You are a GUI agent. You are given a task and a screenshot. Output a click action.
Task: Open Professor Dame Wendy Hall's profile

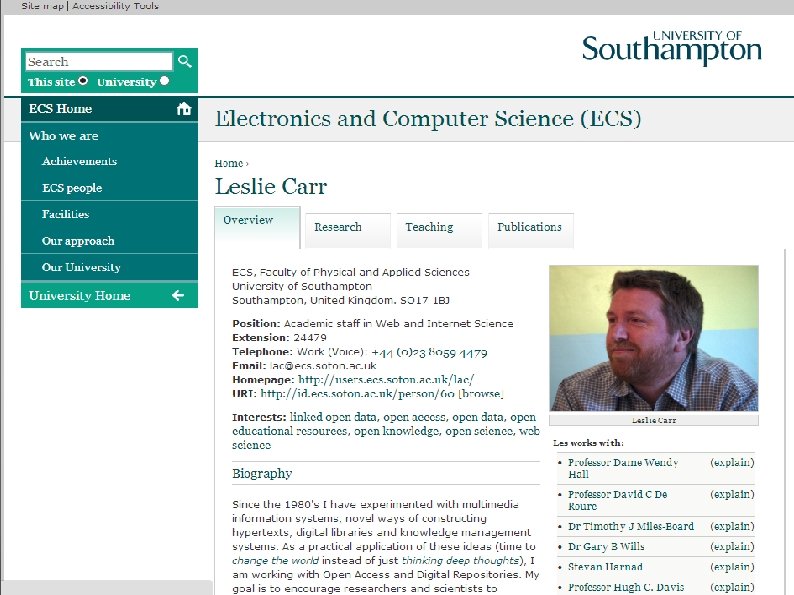pos(623,468)
